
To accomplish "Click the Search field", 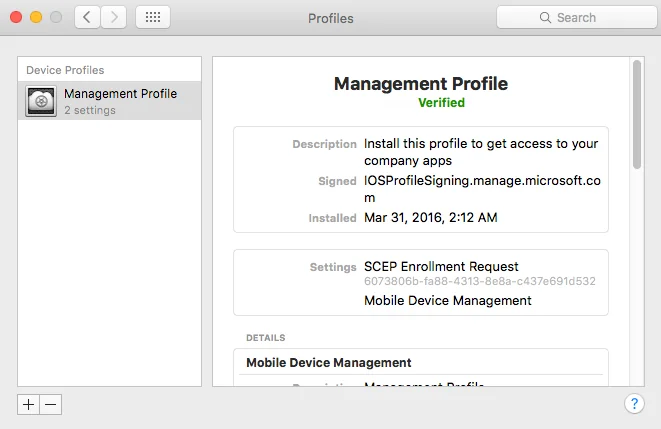I will pyautogui.click(x=576, y=17).
